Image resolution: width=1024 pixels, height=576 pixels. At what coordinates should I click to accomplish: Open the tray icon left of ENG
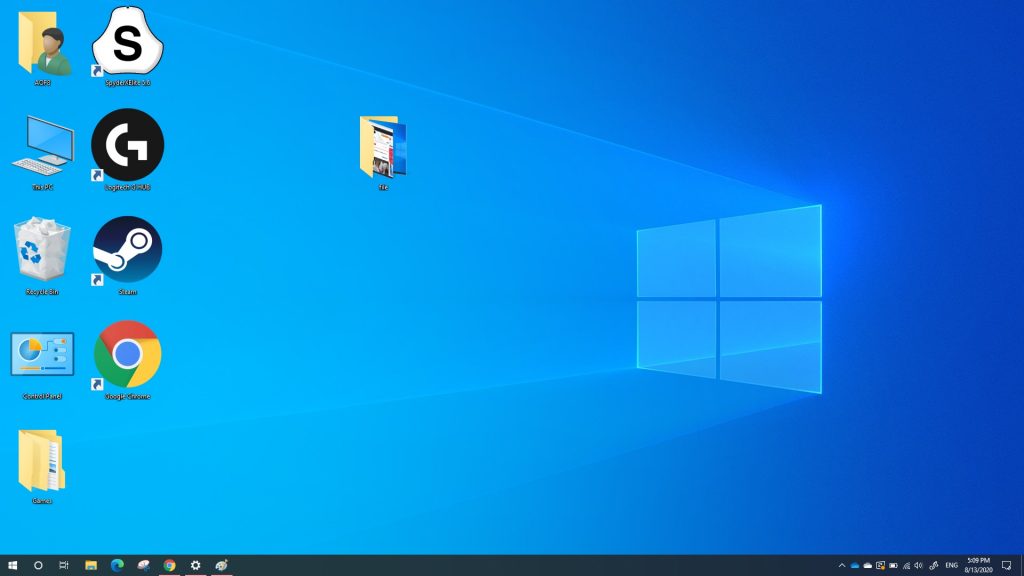(x=934, y=566)
